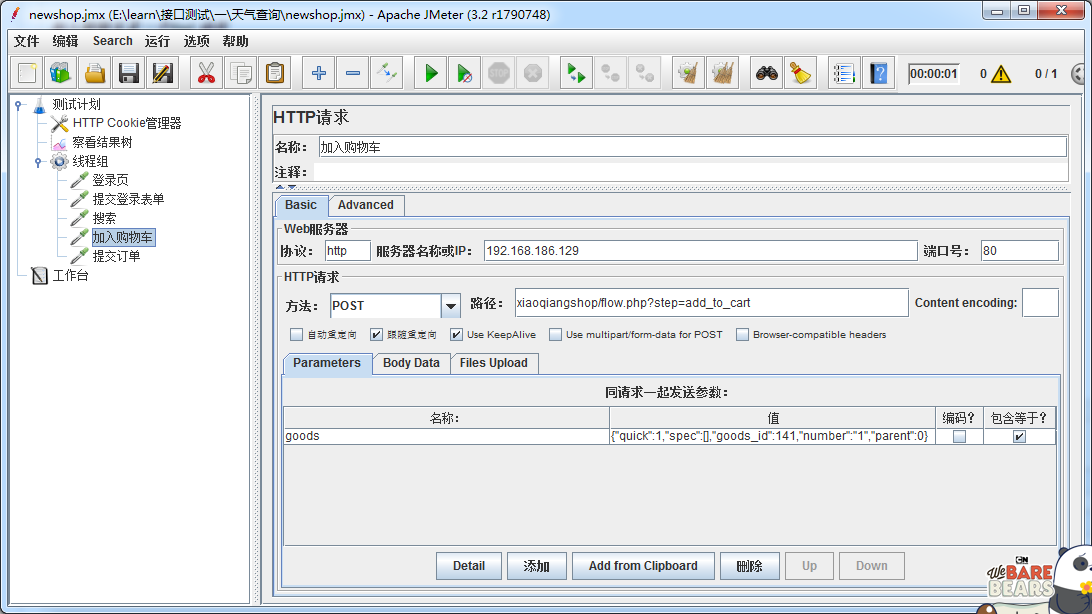Viewport: 1092px width, 614px height.
Task: Open Search with binoculars icon
Action: point(767,73)
